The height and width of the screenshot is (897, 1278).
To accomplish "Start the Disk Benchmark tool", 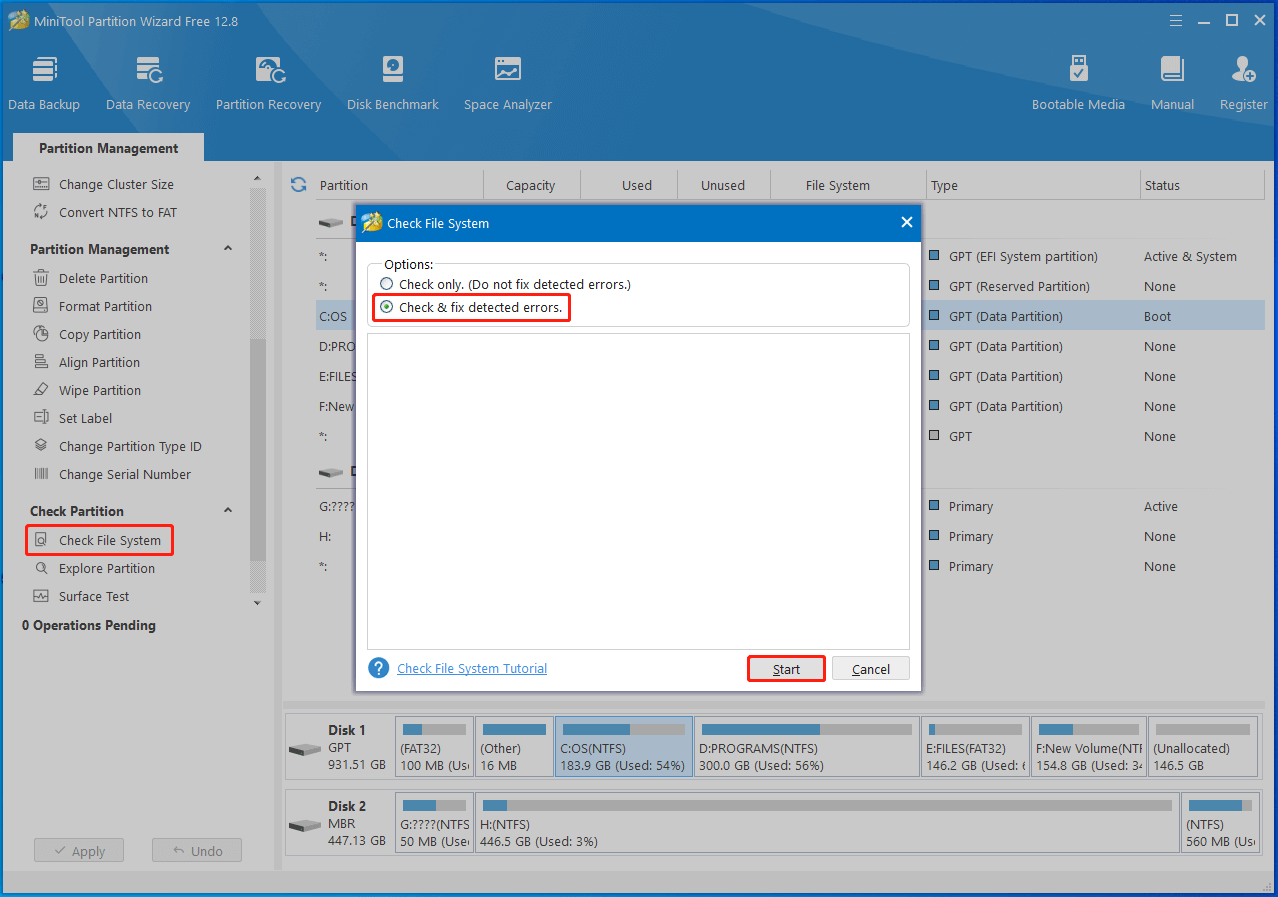I will [393, 84].
